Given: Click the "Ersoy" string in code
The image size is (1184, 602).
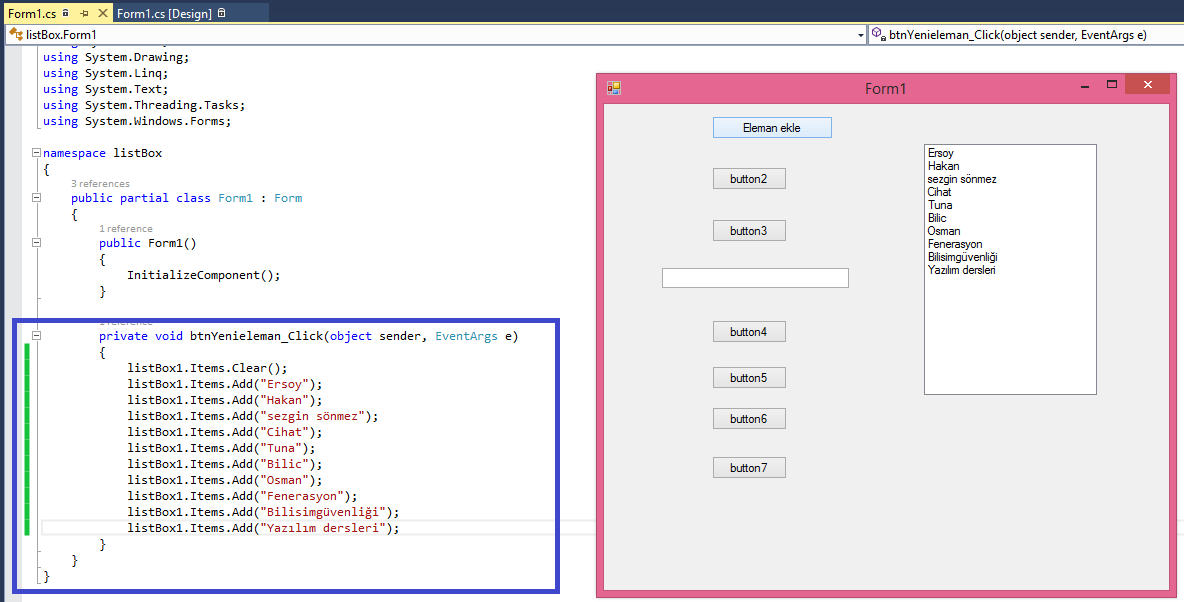Looking at the screenshot, I should click(x=285, y=384).
